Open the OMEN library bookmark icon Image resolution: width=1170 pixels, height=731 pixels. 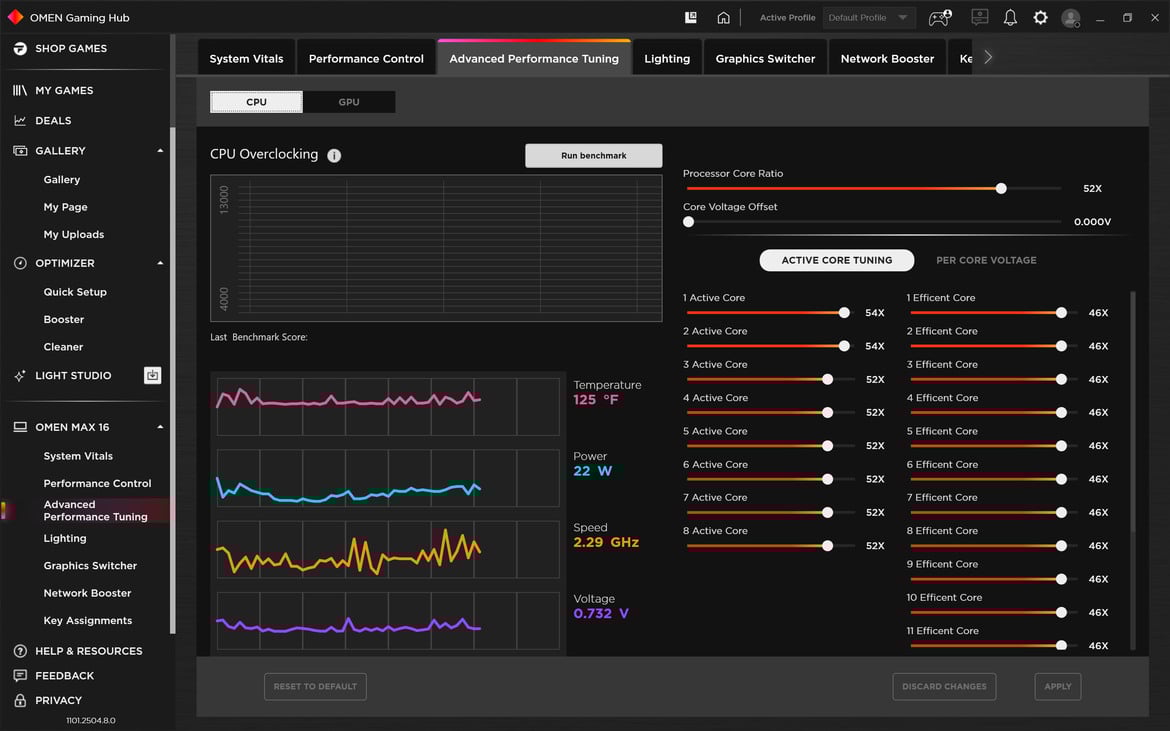click(691, 17)
